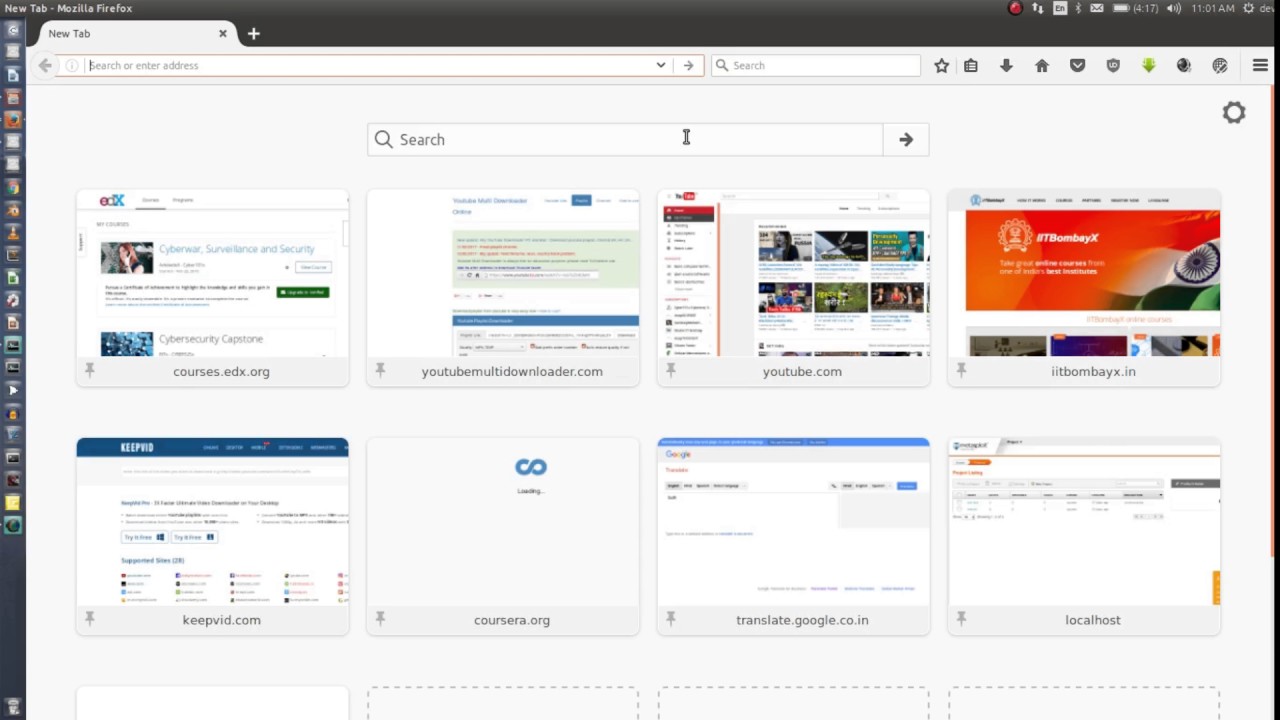Click the Back arrow button
The height and width of the screenshot is (720, 1280).
click(45, 65)
